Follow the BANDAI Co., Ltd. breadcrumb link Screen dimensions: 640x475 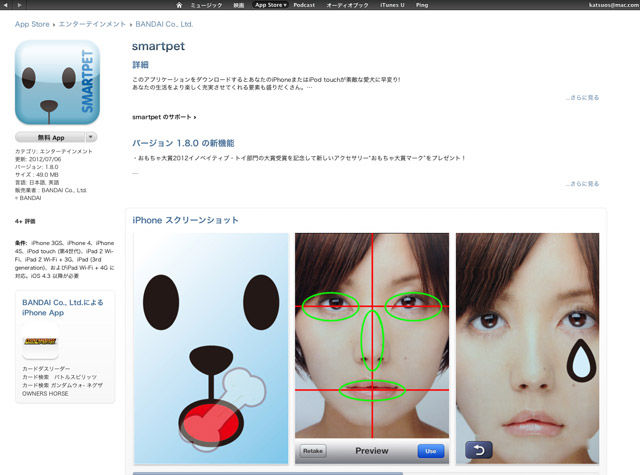pos(164,24)
